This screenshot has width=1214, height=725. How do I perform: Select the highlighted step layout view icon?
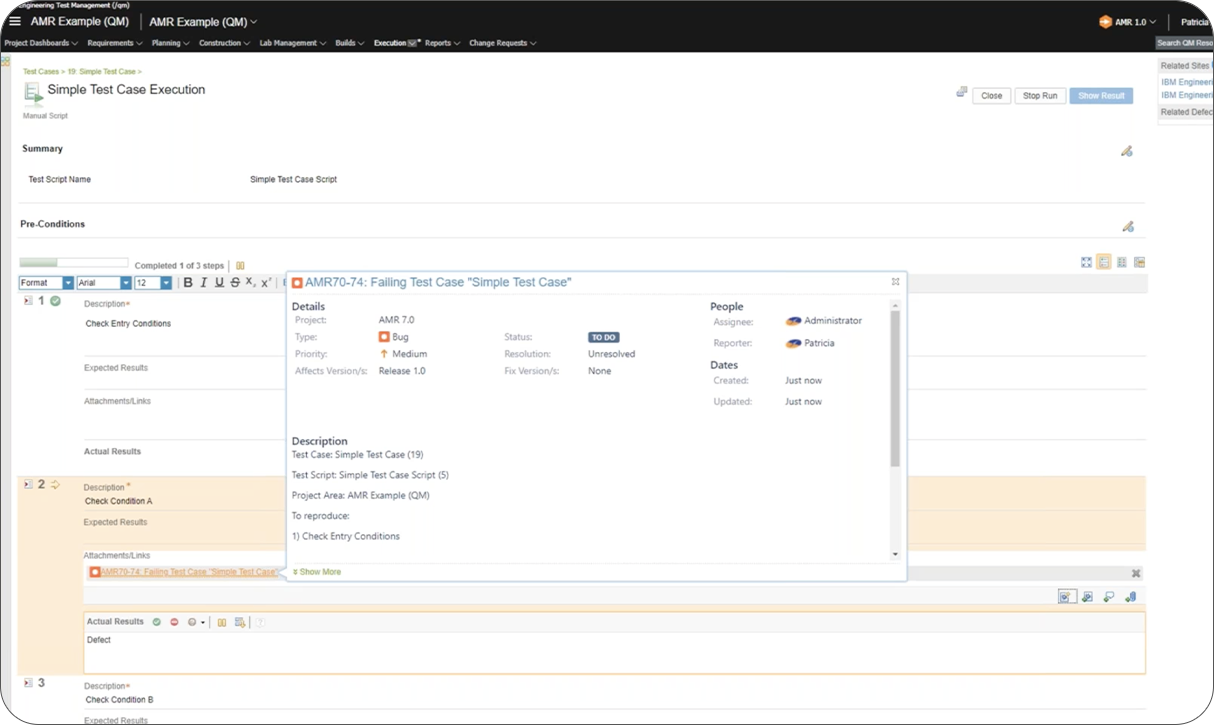1104,262
